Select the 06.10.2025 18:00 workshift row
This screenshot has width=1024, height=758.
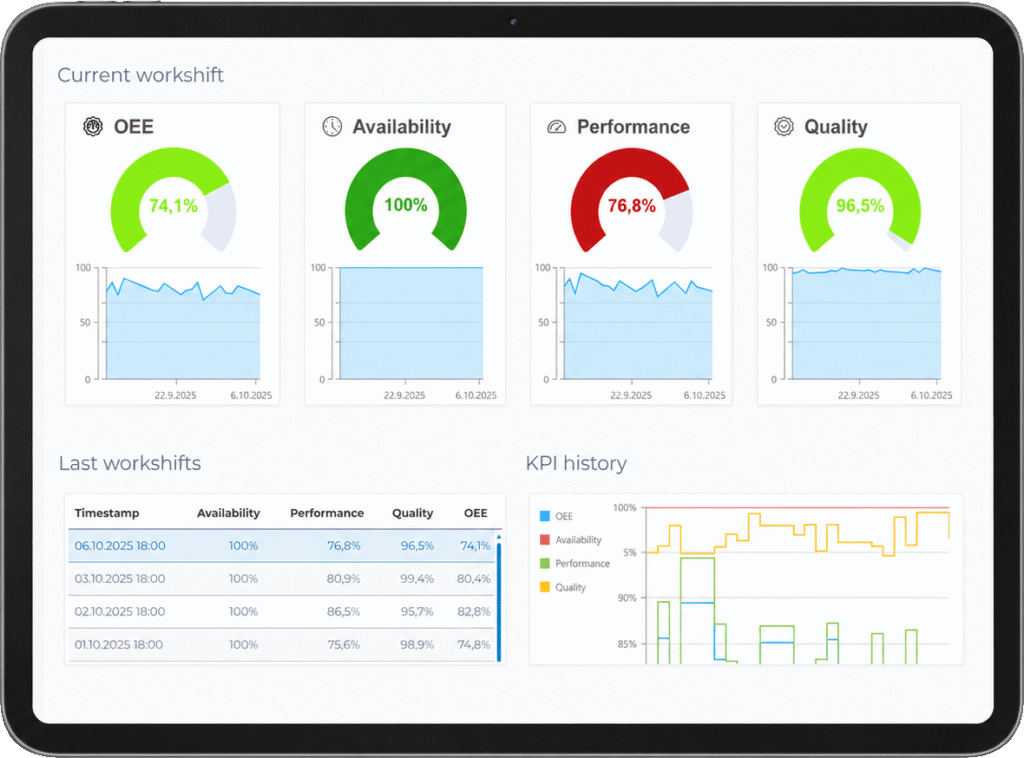(281, 546)
